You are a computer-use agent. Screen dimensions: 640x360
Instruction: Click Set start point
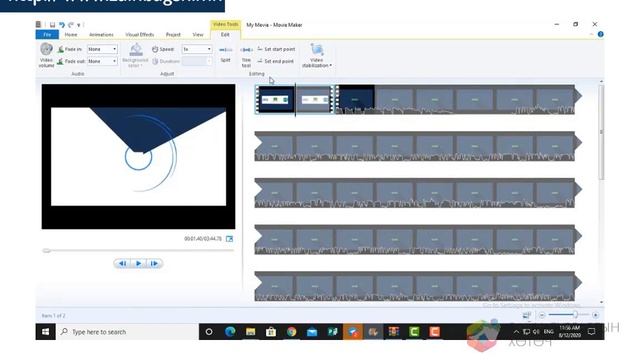pos(276,49)
